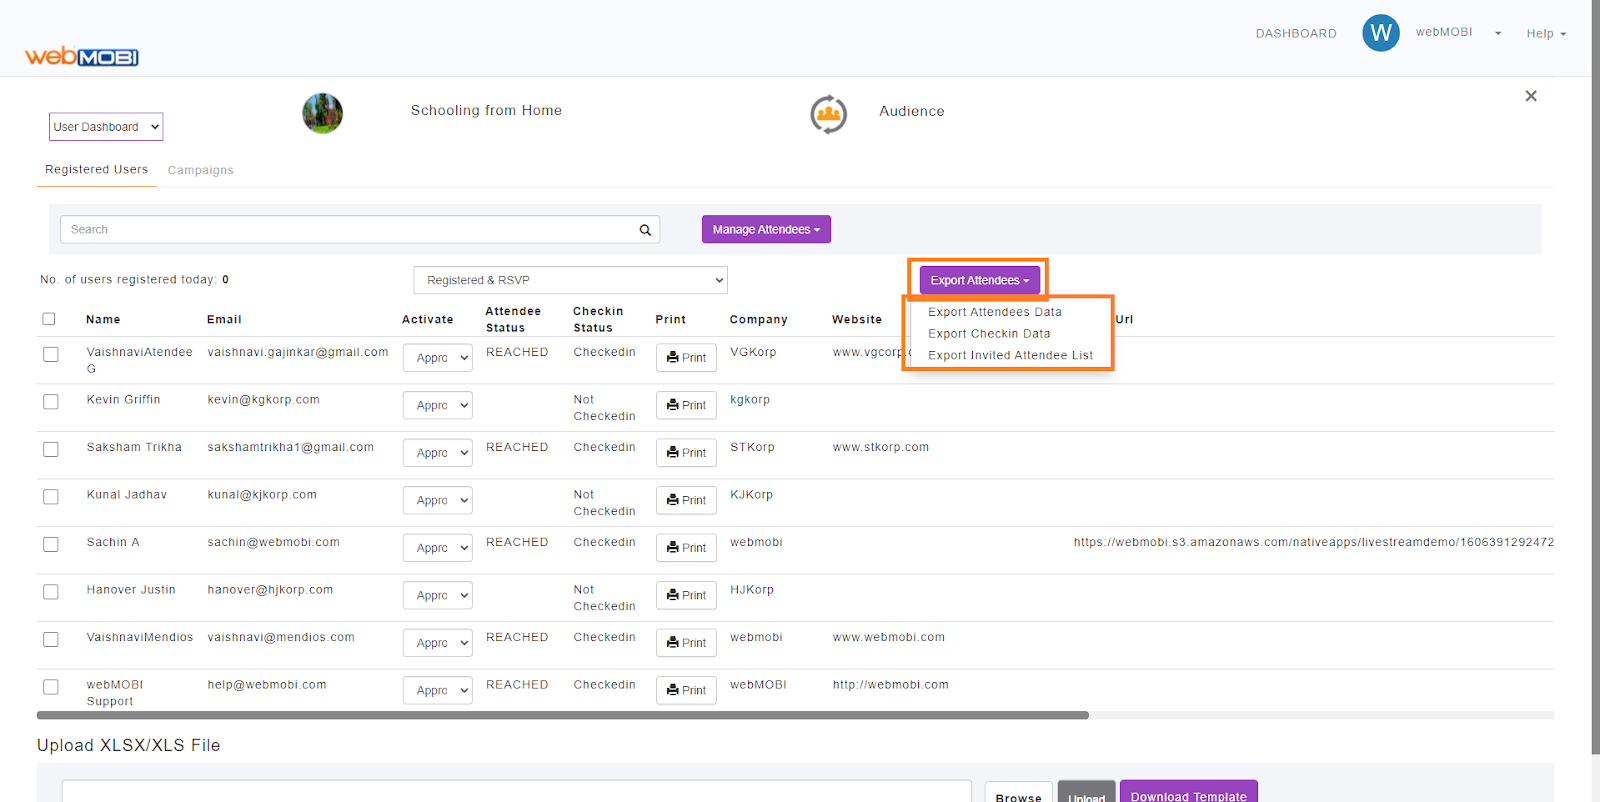1600x802 pixels.
Task: Open Activate dropdown for Sachin A
Action: [x=438, y=548]
